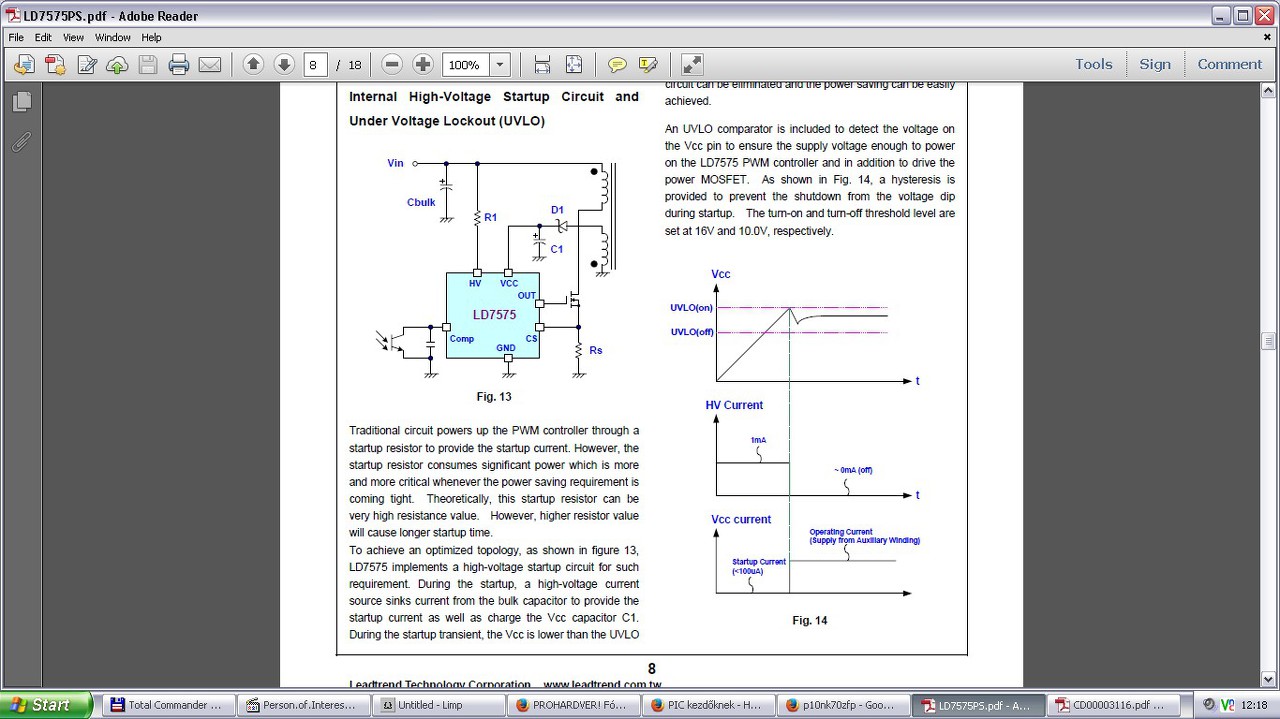Click the Start button
1280x719 pixels.
47,705
